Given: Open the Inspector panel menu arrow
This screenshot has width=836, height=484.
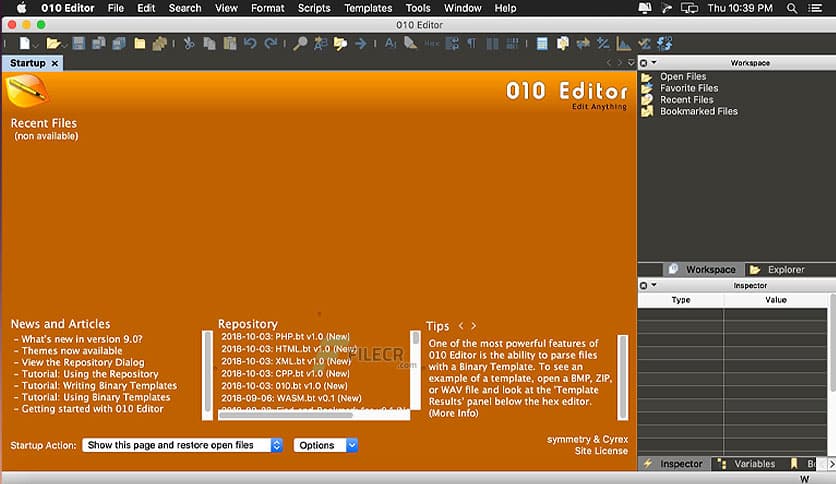Looking at the screenshot, I should tap(654, 285).
